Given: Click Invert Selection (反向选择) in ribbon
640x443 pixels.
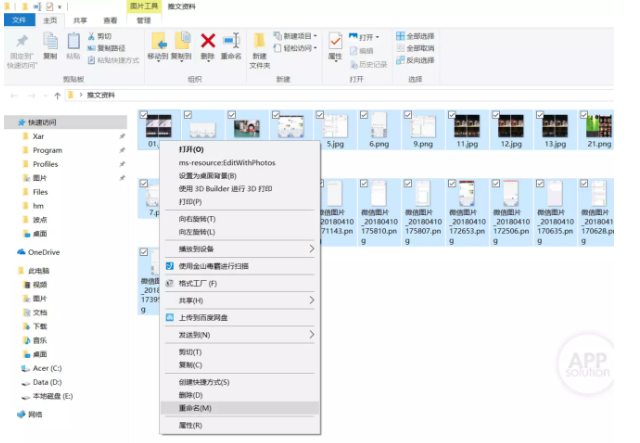Looking at the screenshot, I should tap(418, 60).
